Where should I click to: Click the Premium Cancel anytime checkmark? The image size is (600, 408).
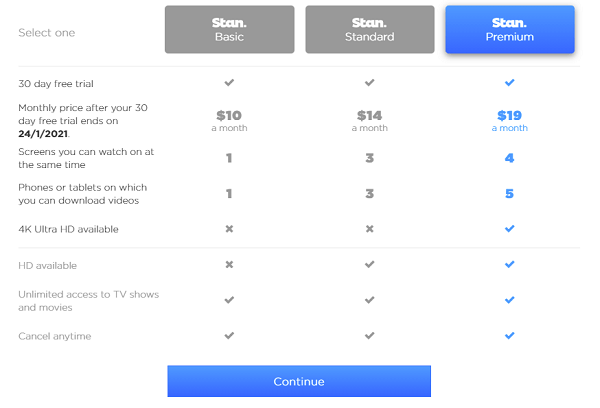[509, 336]
